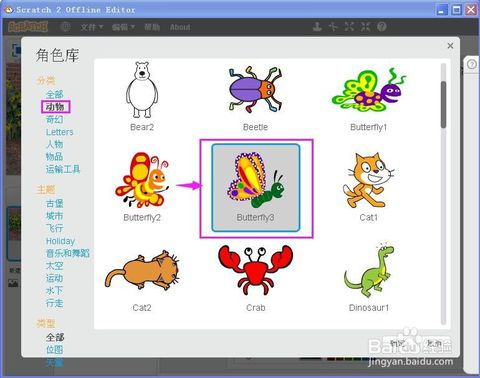Click the cut scissors icon in toolbar
Screen dimensions: 480x378
(x=333, y=27)
